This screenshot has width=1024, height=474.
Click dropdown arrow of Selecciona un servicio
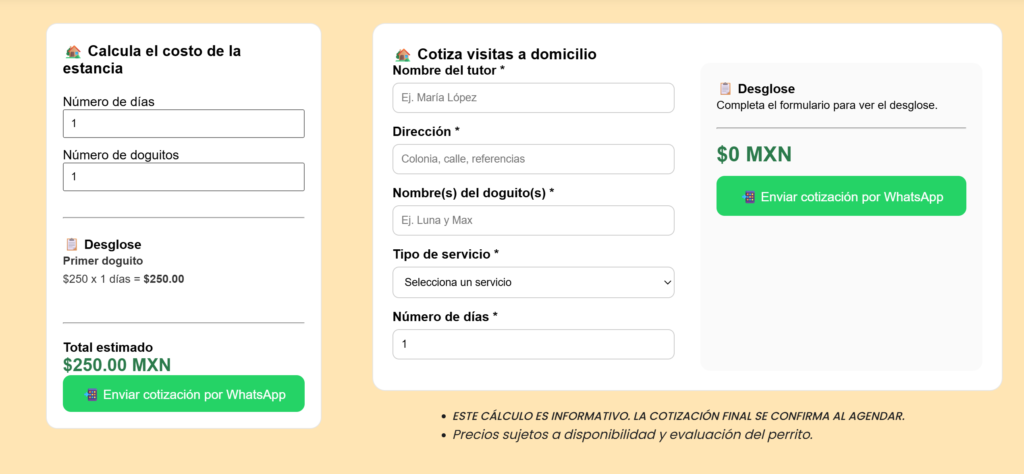point(667,283)
